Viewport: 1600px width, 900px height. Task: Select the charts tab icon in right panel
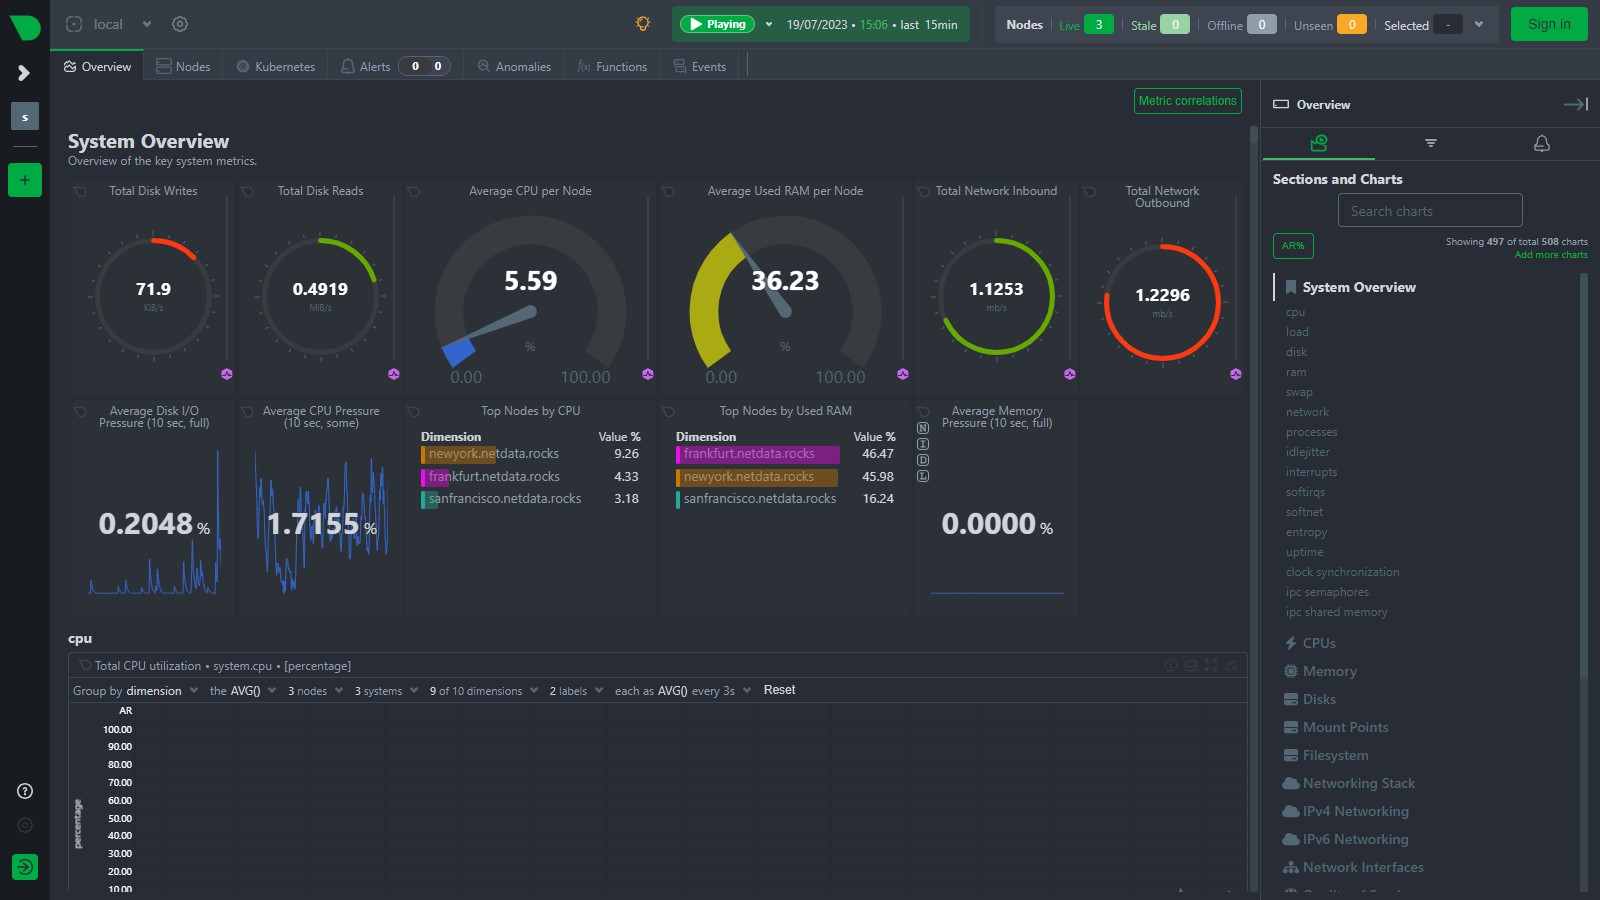point(1318,144)
